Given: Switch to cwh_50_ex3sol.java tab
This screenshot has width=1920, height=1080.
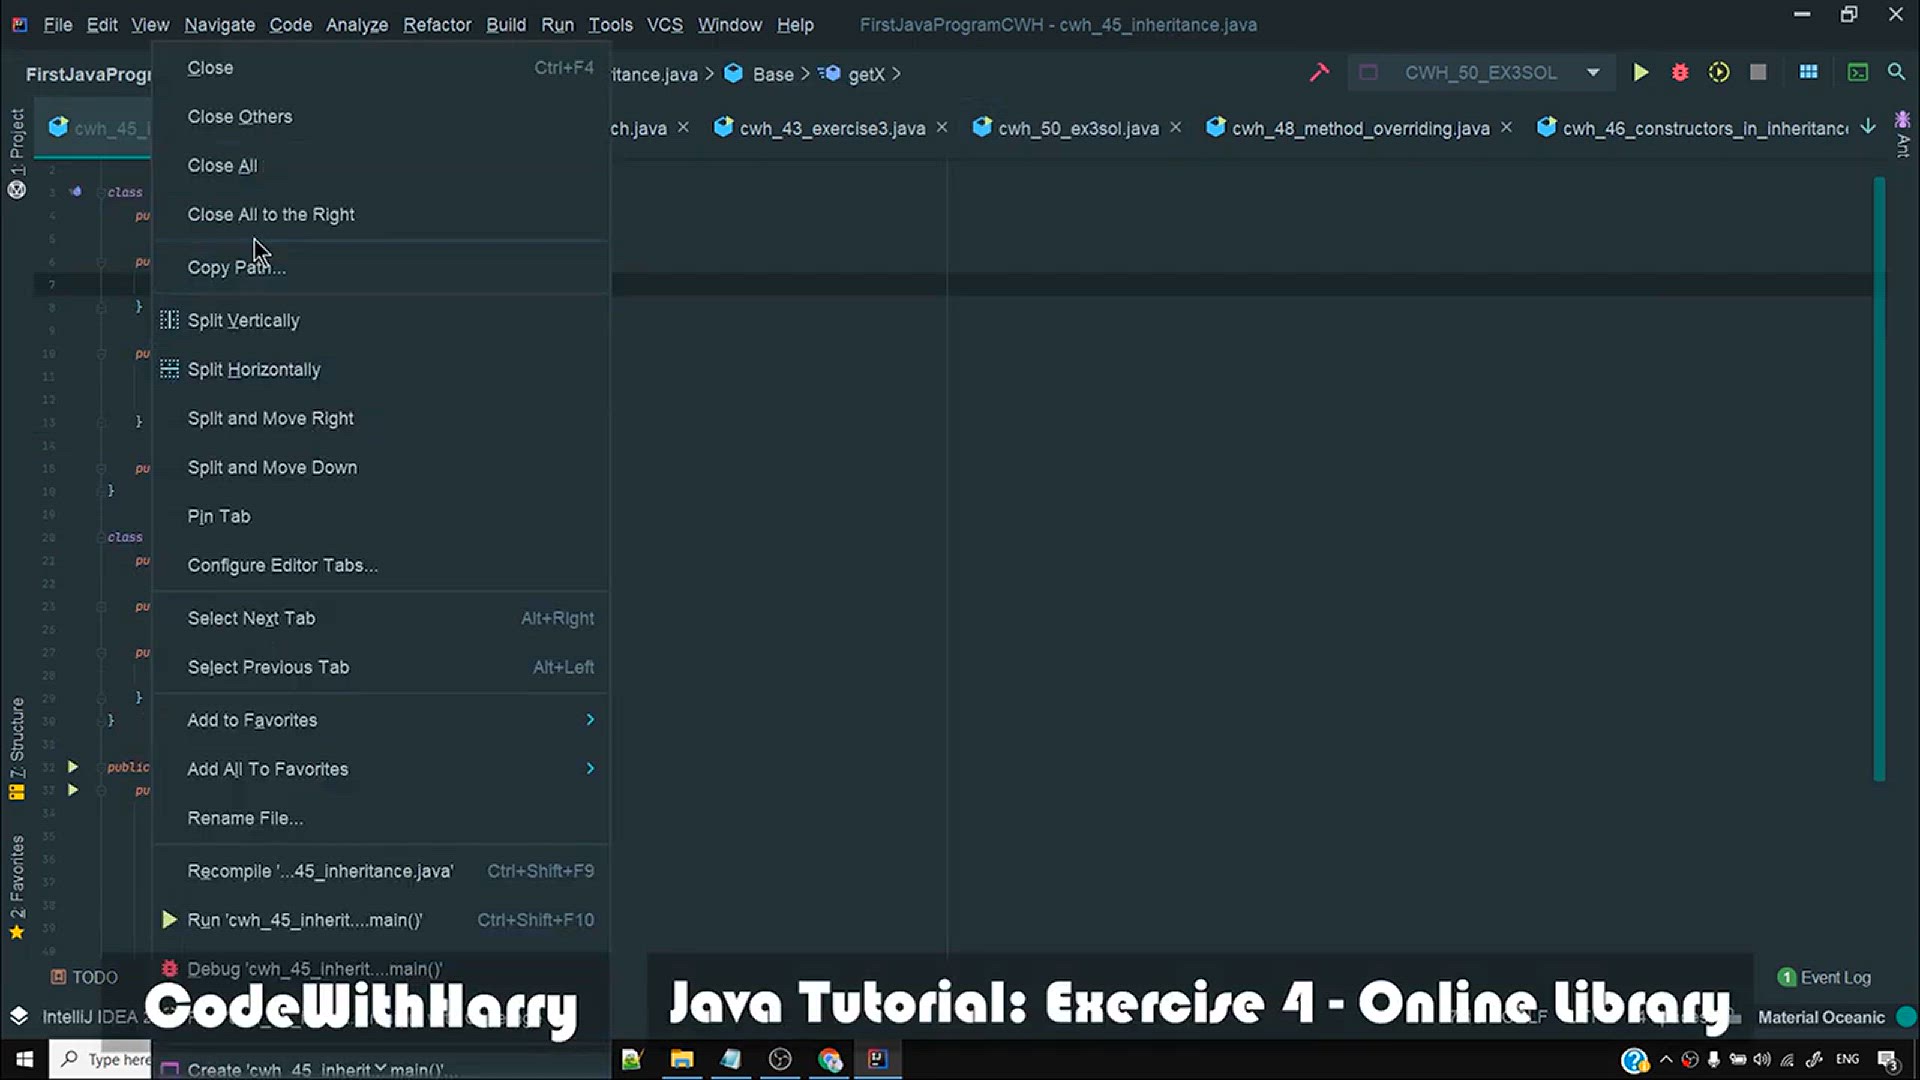Looking at the screenshot, I should (x=1078, y=128).
